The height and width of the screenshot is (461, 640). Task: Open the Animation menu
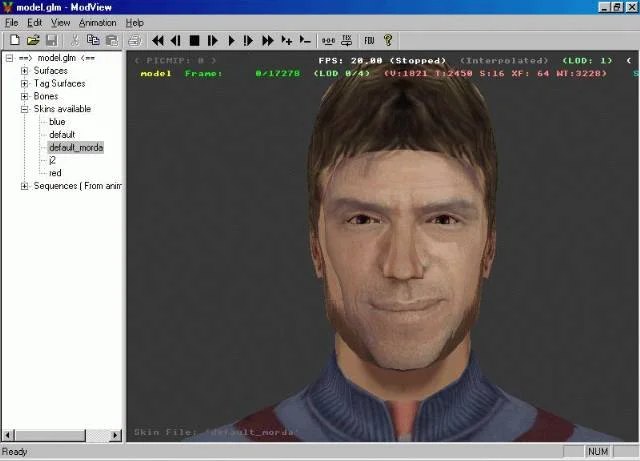tap(98, 23)
